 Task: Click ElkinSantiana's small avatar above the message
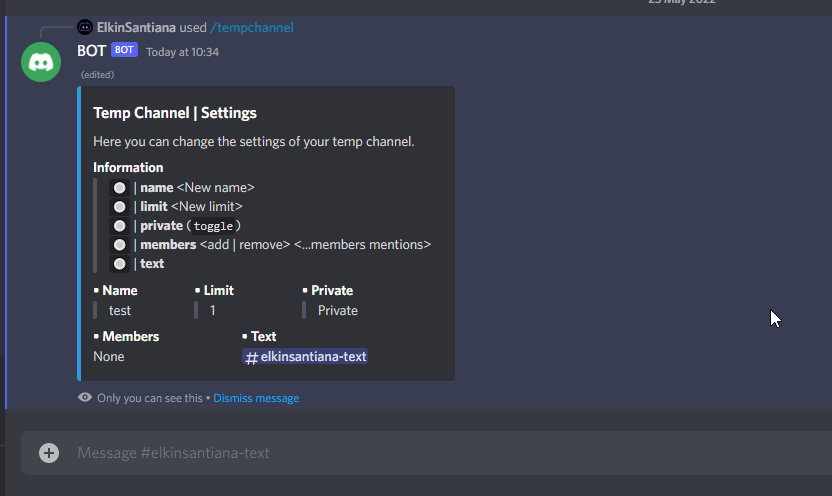coord(85,27)
